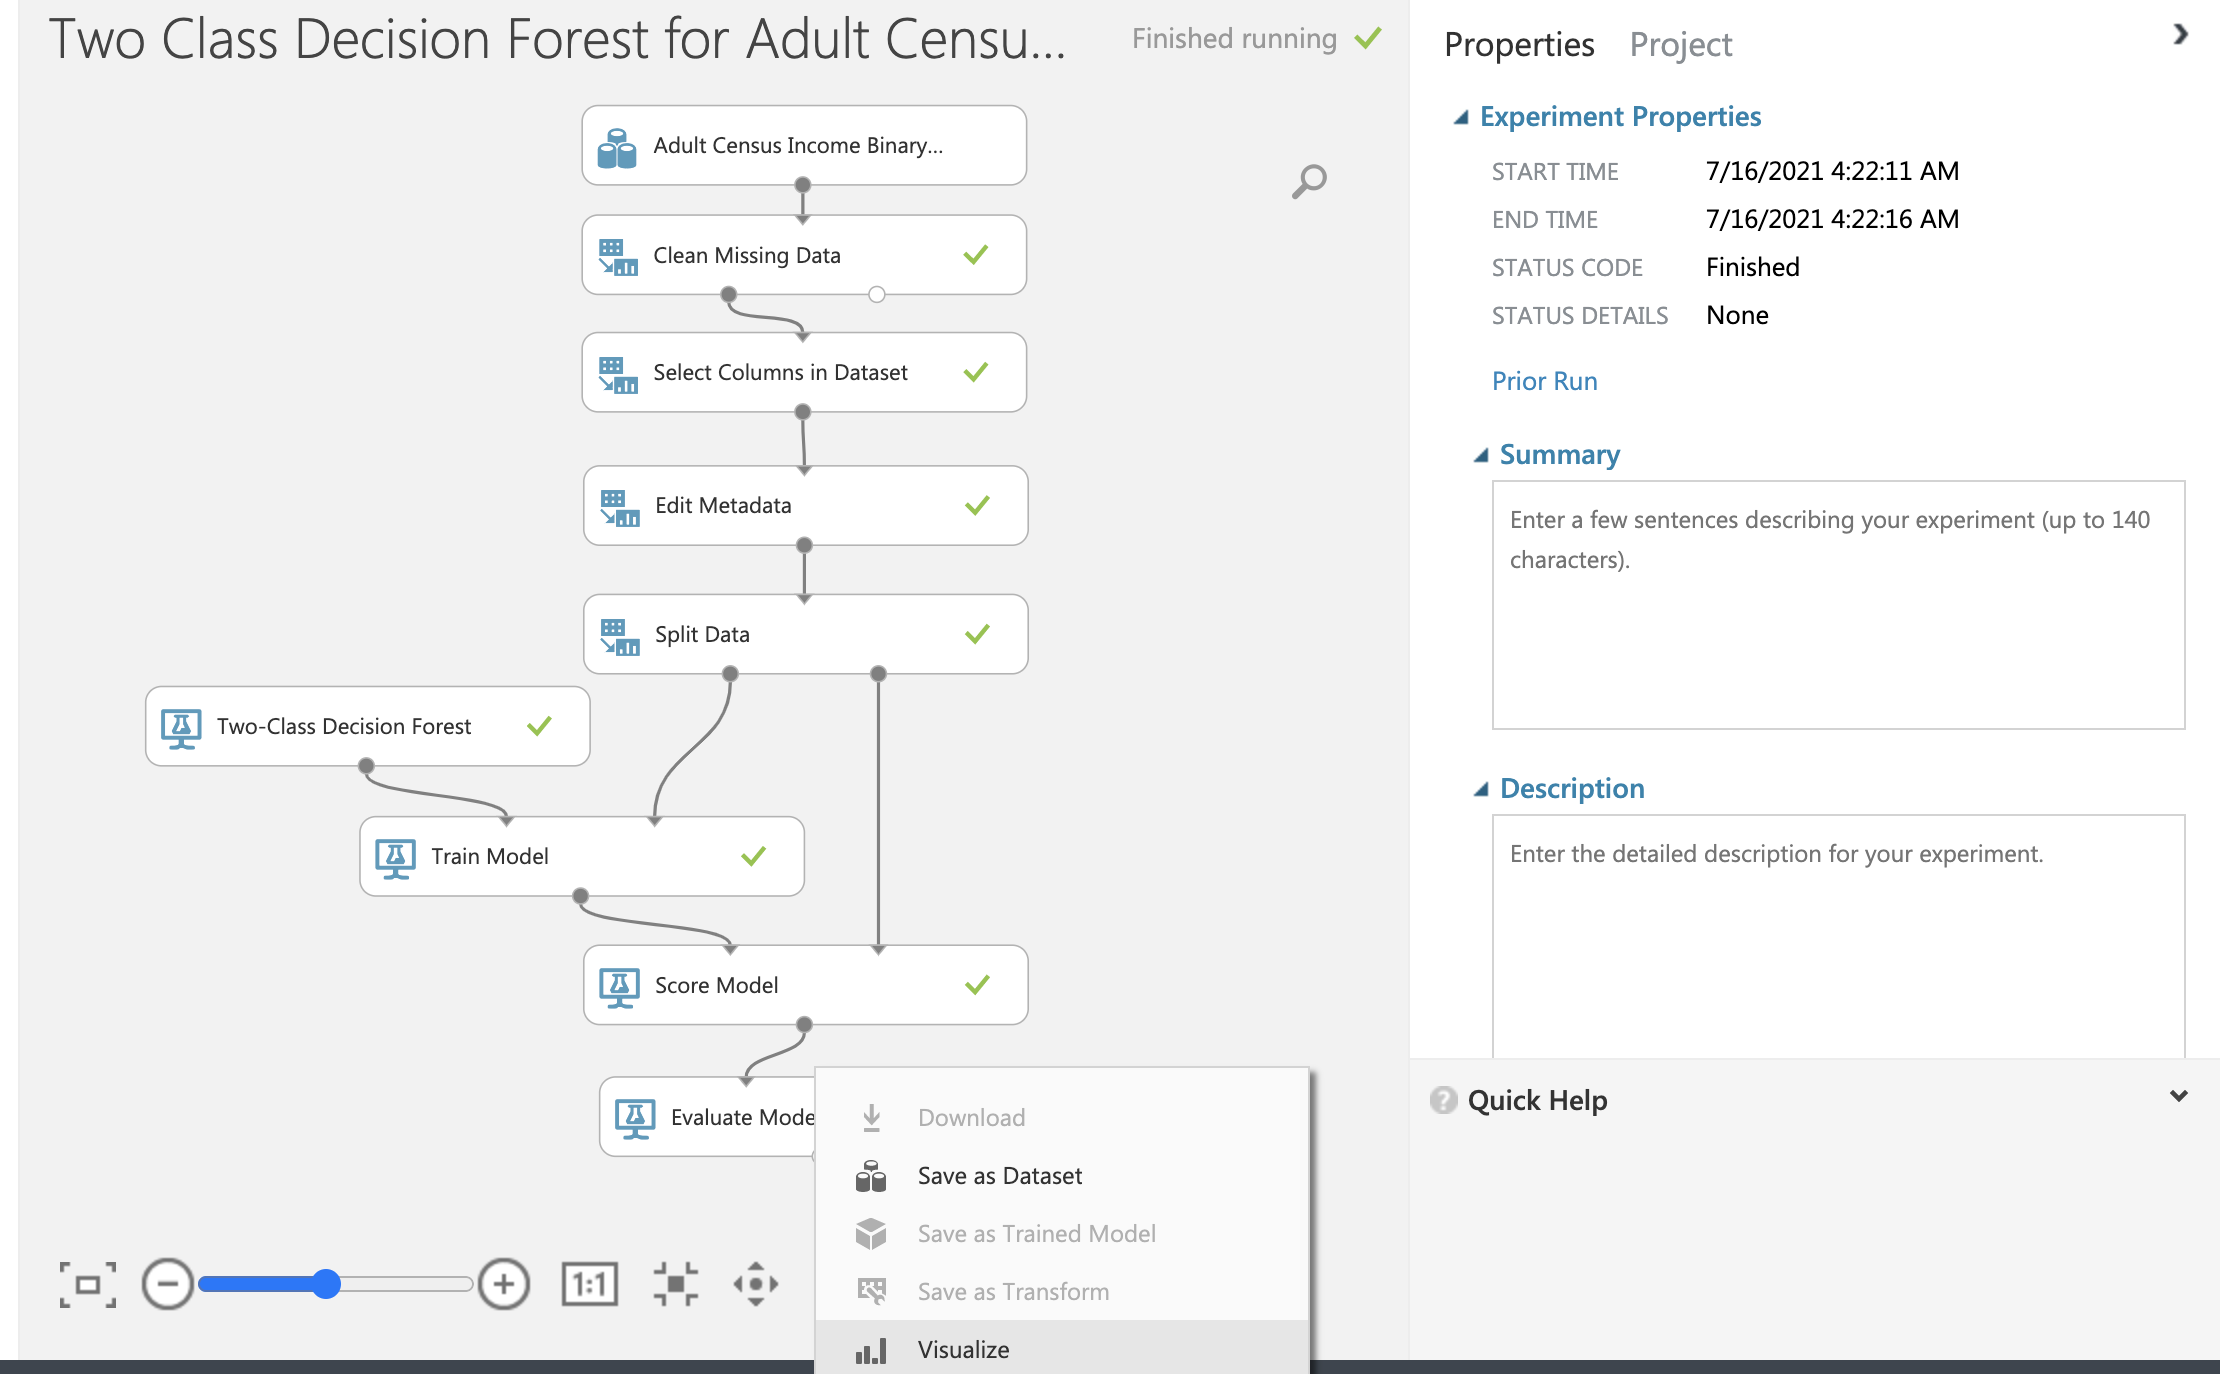Screen dimensions: 2220x1374
Task: Collapse the Experiment Properties section
Action: pos(1461,116)
